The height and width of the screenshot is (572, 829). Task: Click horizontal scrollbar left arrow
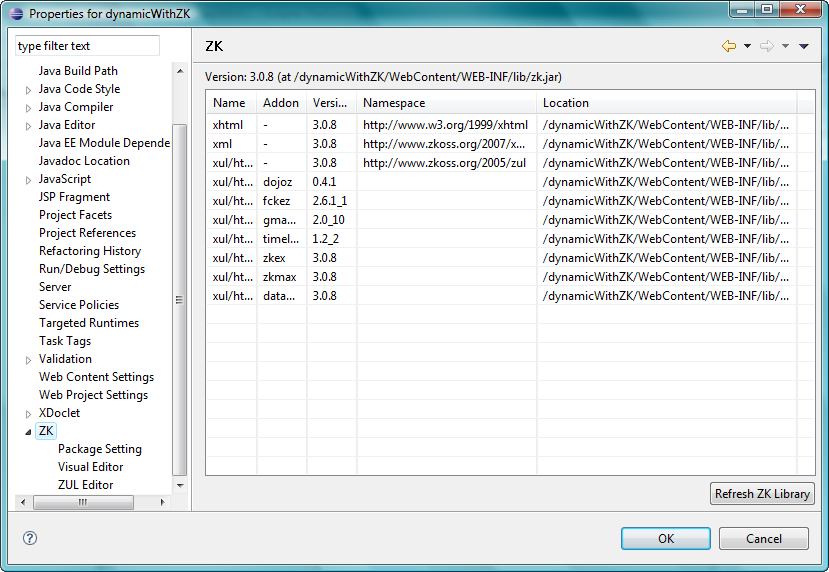[23, 502]
